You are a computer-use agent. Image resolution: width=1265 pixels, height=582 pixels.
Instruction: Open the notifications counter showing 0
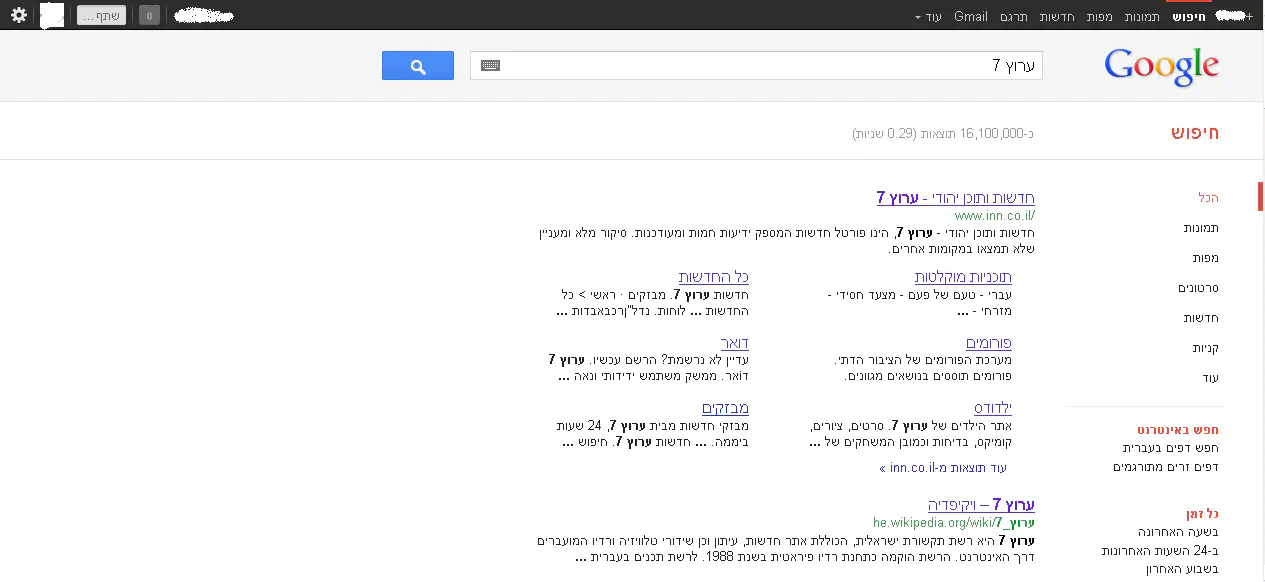pos(149,16)
